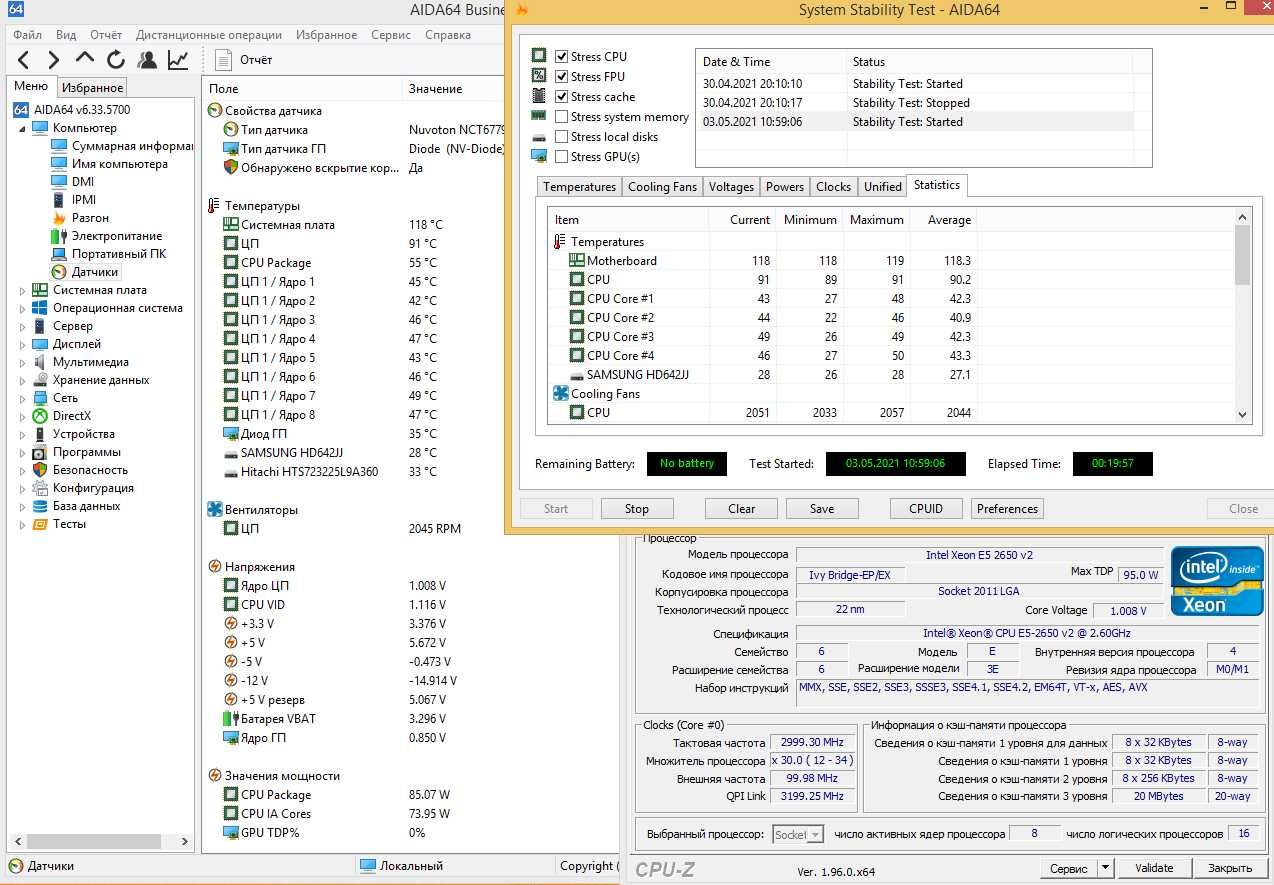Screen dimensions: 1274x885
Task: Select Суммарная информация in the tree
Action: pyautogui.click(x=132, y=146)
